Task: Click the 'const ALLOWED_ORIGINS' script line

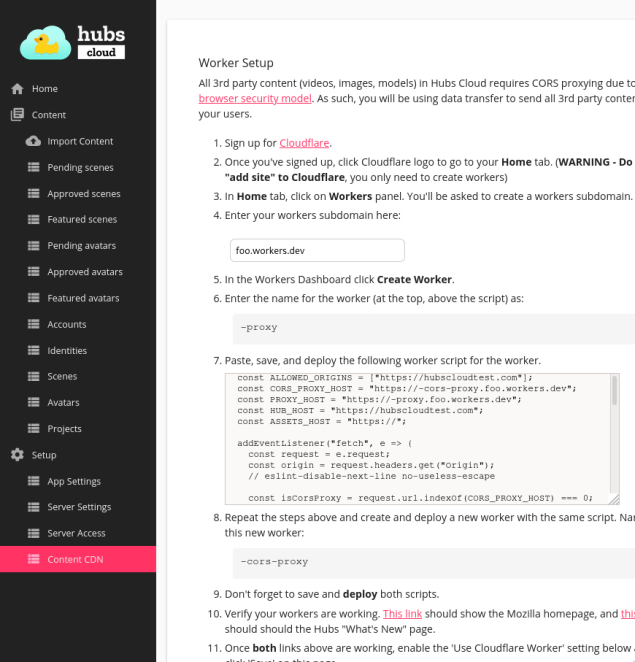Action: 385,377
